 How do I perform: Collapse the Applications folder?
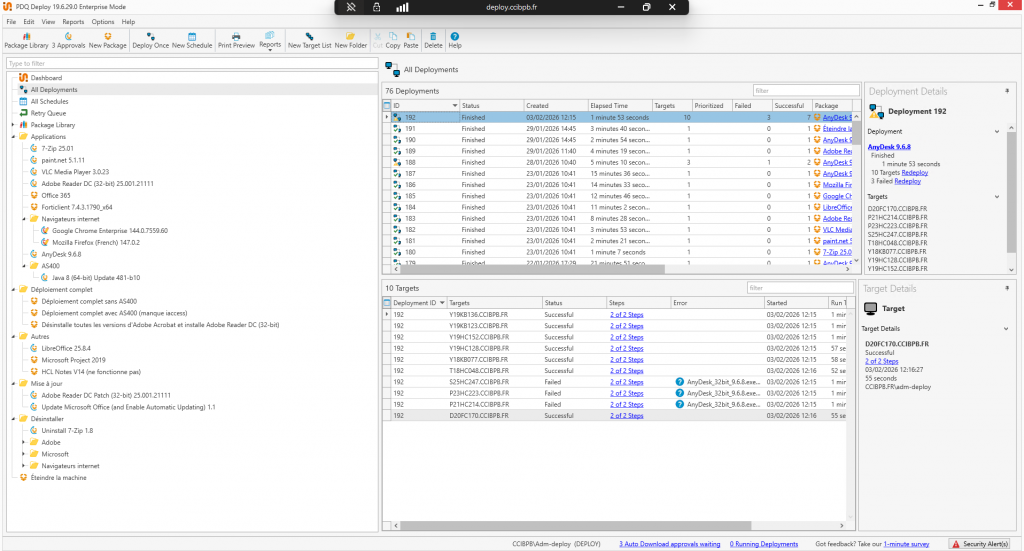[x=13, y=136]
